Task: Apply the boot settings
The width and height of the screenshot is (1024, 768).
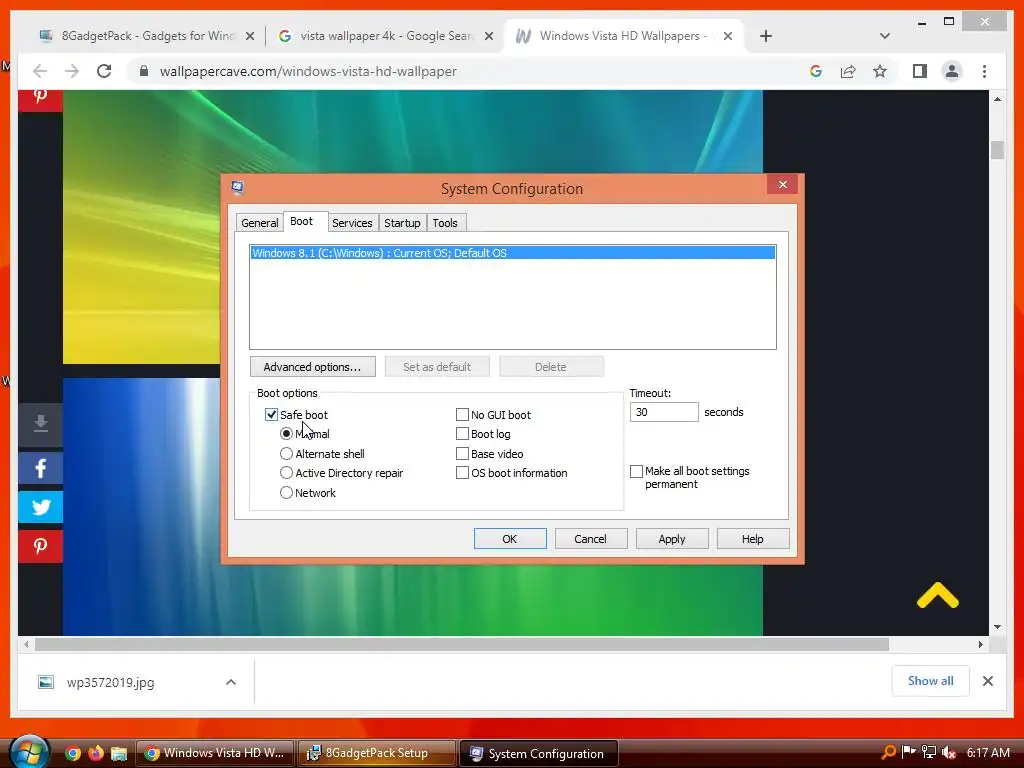Action: (672, 539)
